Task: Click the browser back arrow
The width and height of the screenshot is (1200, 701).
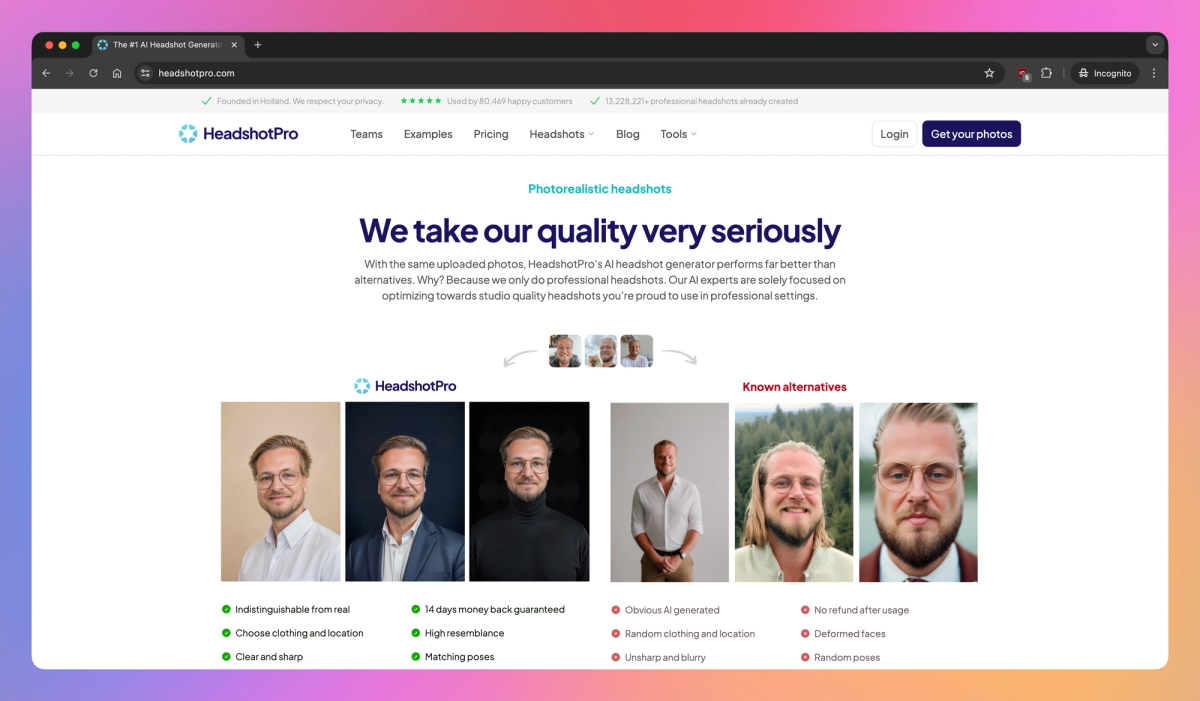Action: 46,73
